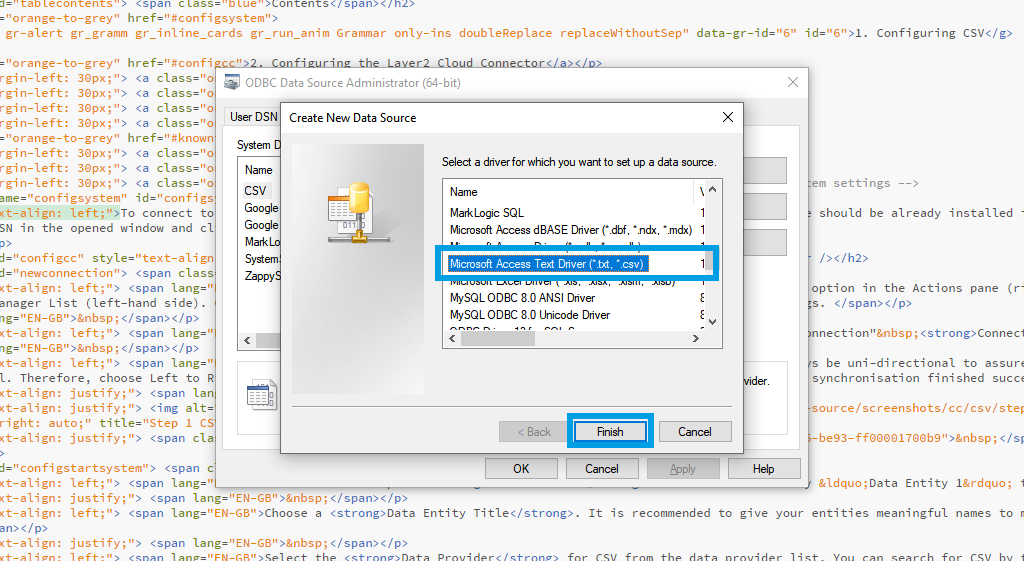Image resolution: width=1024 pixels, height=561 pixels.
Task: Close the Create New Data Source dialog
Action: [x=728, y=117]
